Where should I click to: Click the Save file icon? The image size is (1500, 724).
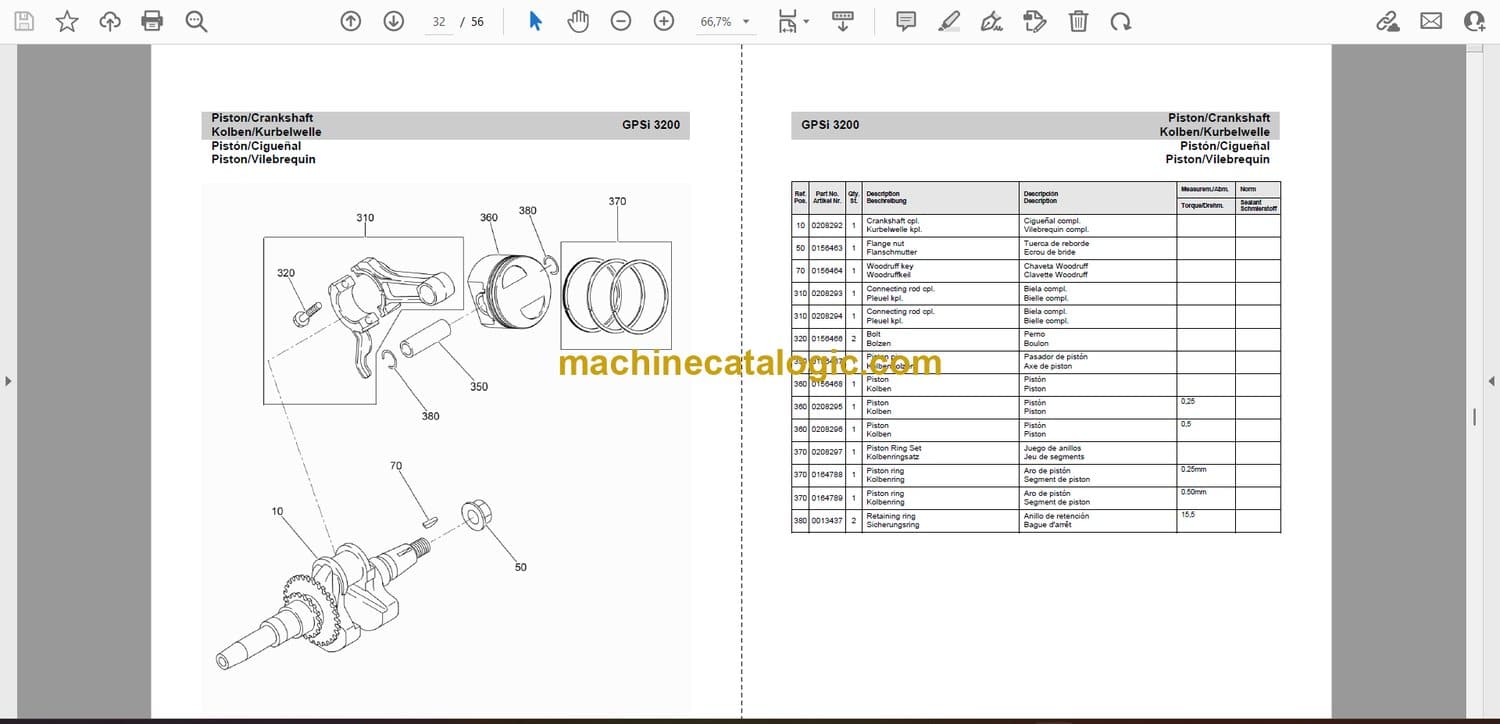point(23,21)
